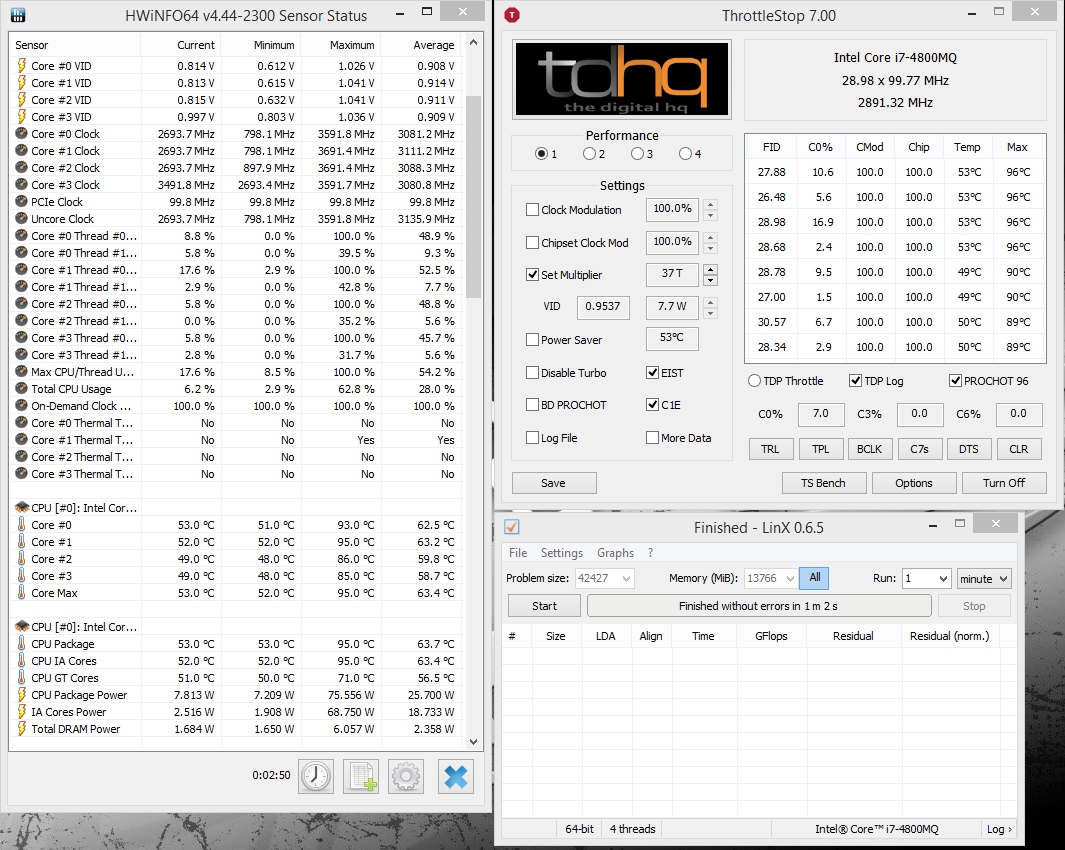The width and height of the screenshot is (1065, 850).
Task: Decrease Chipset Clock Mod percent stepper
Action: click(710, 248)
